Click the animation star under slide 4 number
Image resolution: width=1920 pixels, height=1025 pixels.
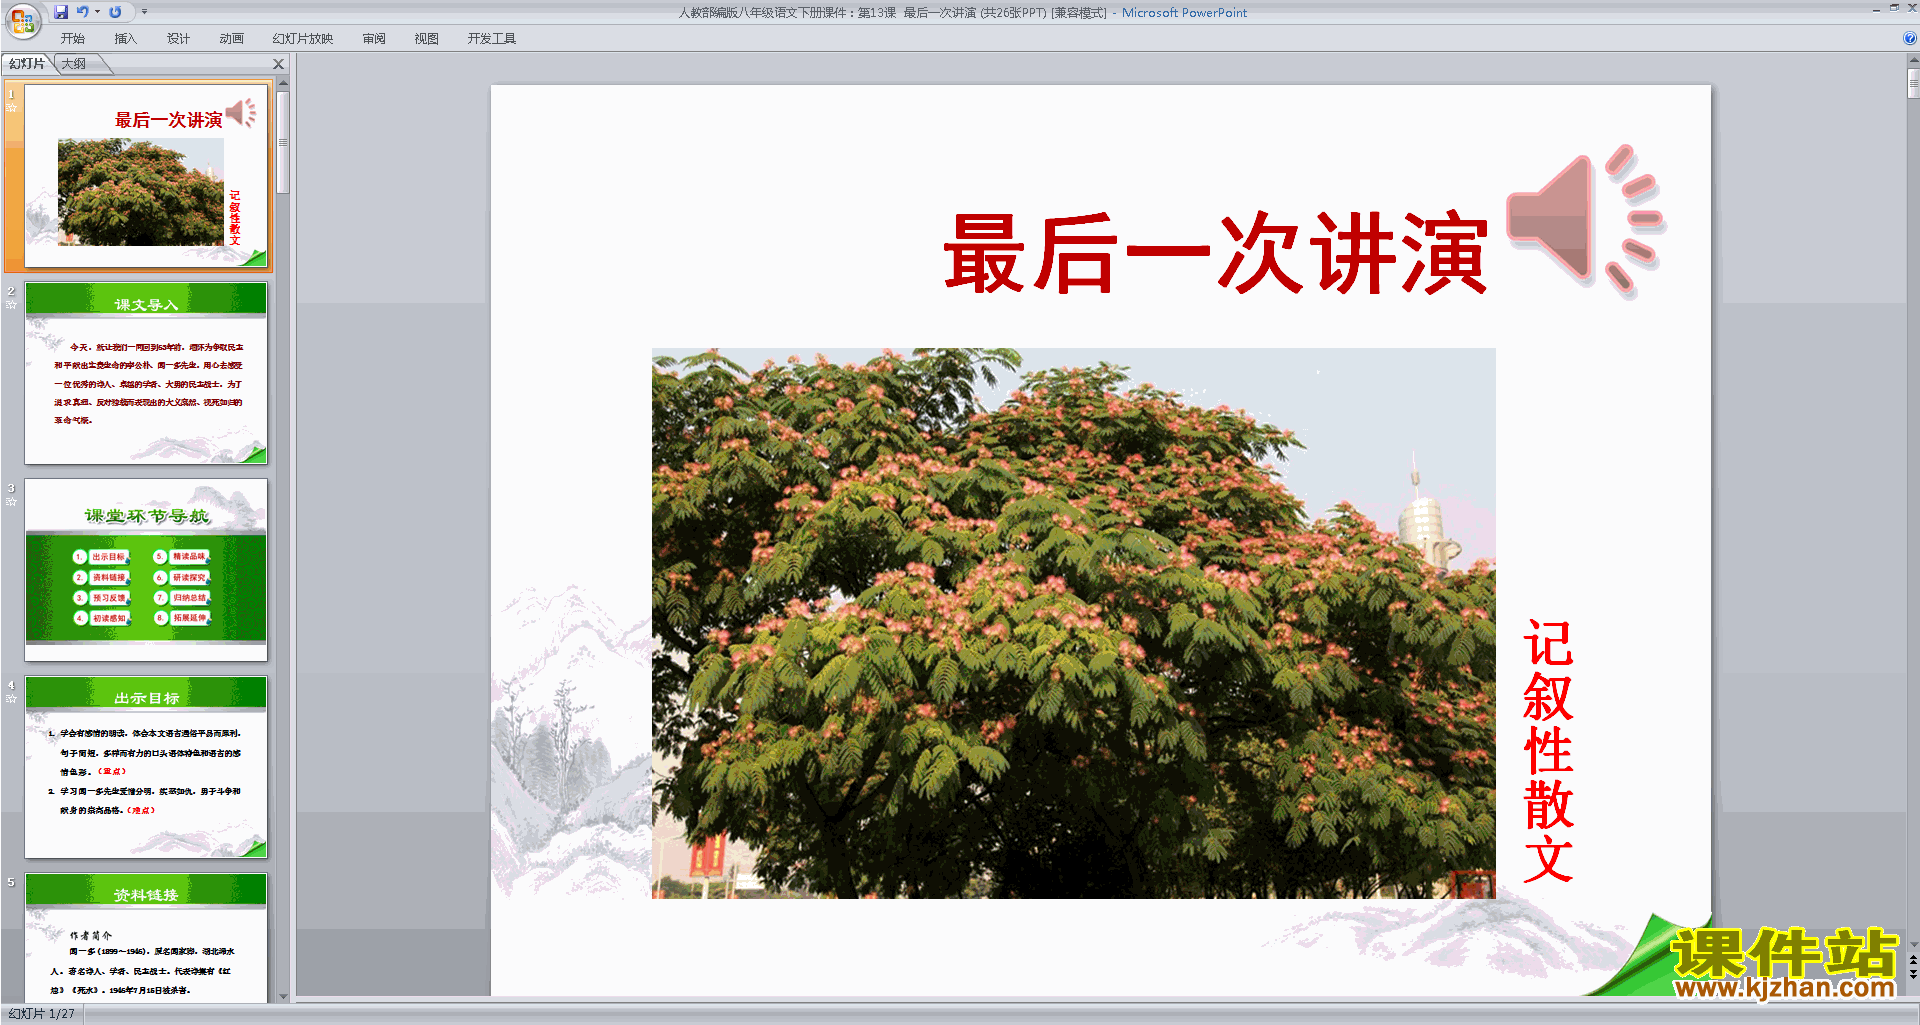point(11,698)
